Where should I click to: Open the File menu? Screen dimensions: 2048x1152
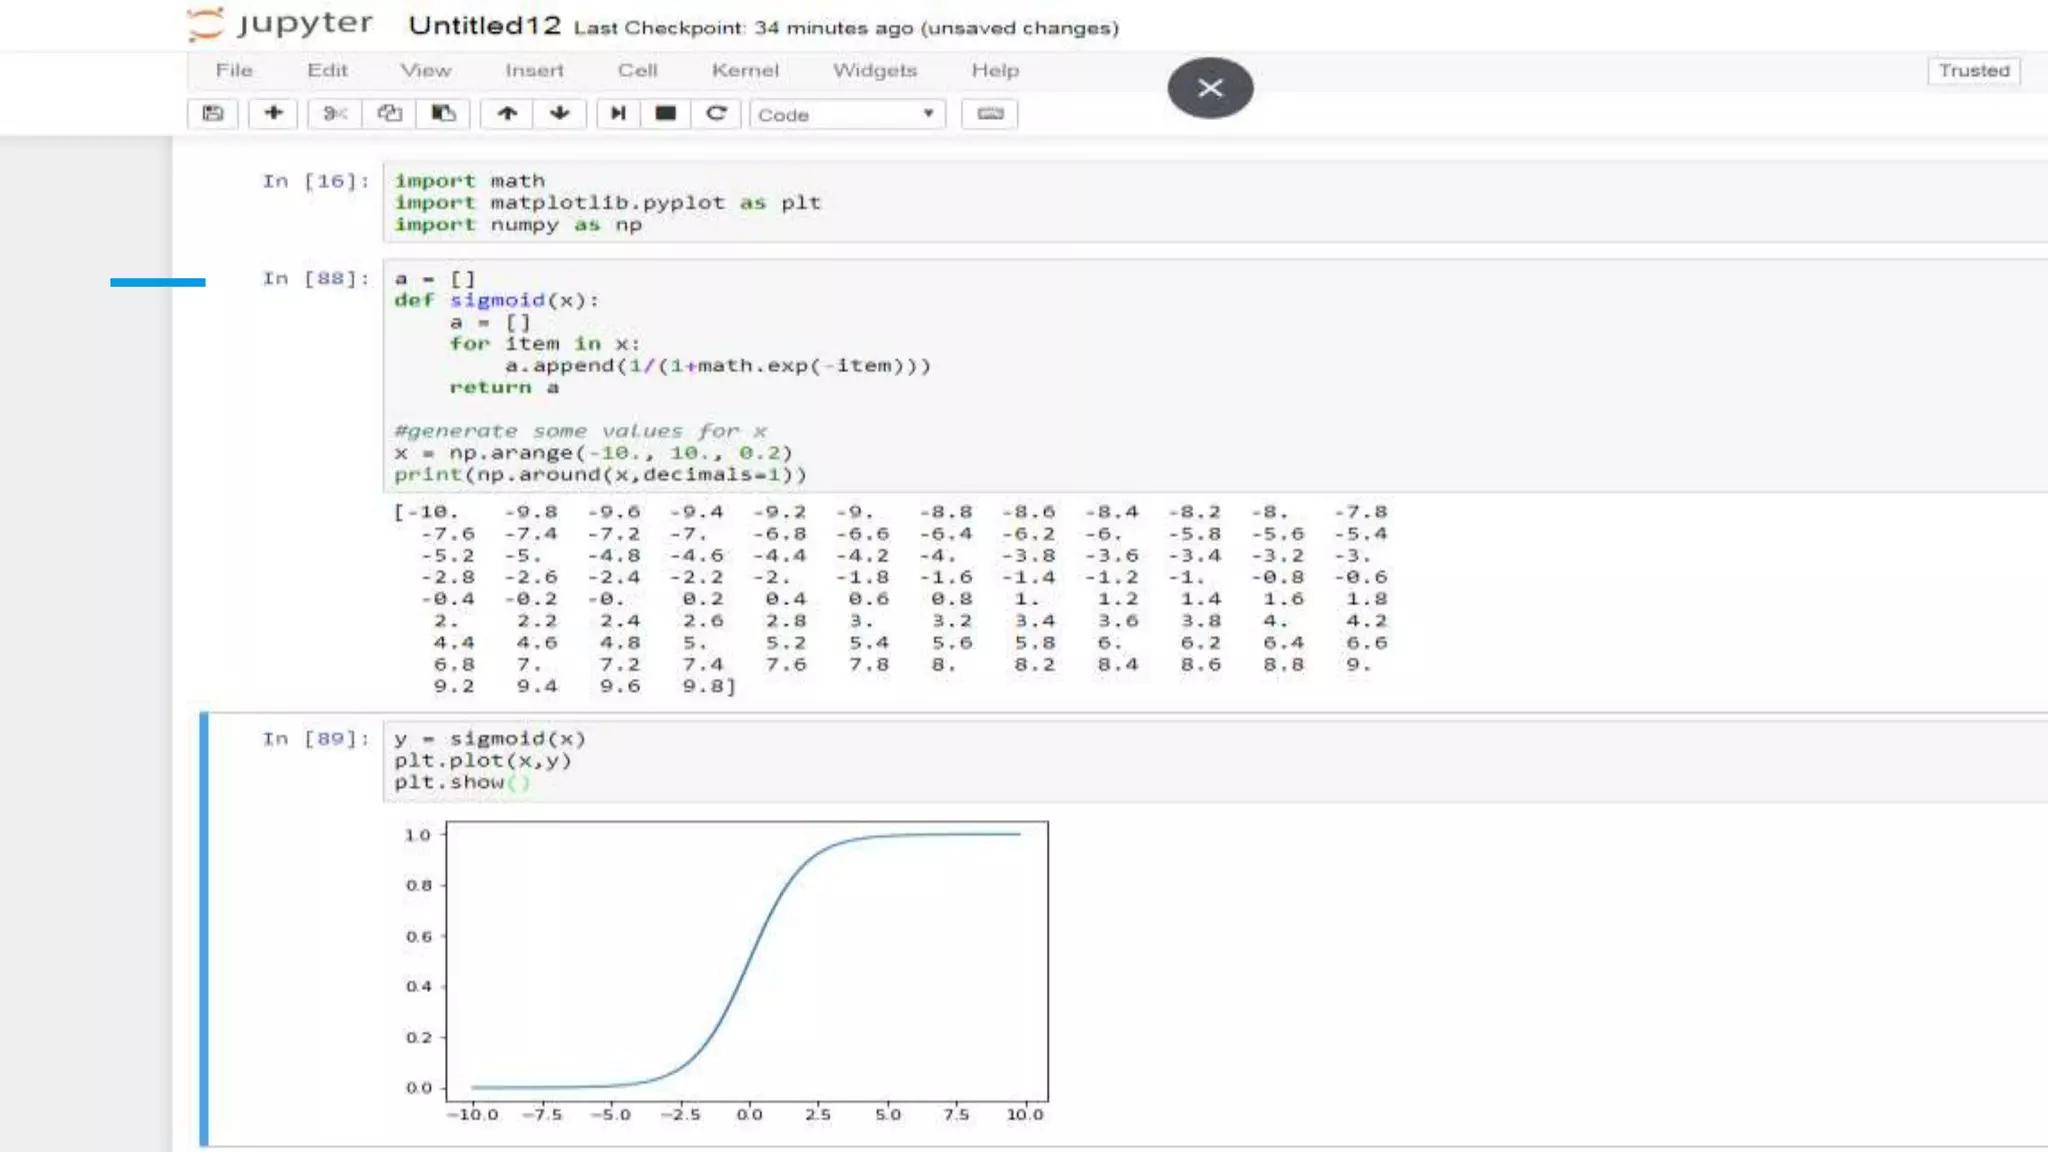234,71
